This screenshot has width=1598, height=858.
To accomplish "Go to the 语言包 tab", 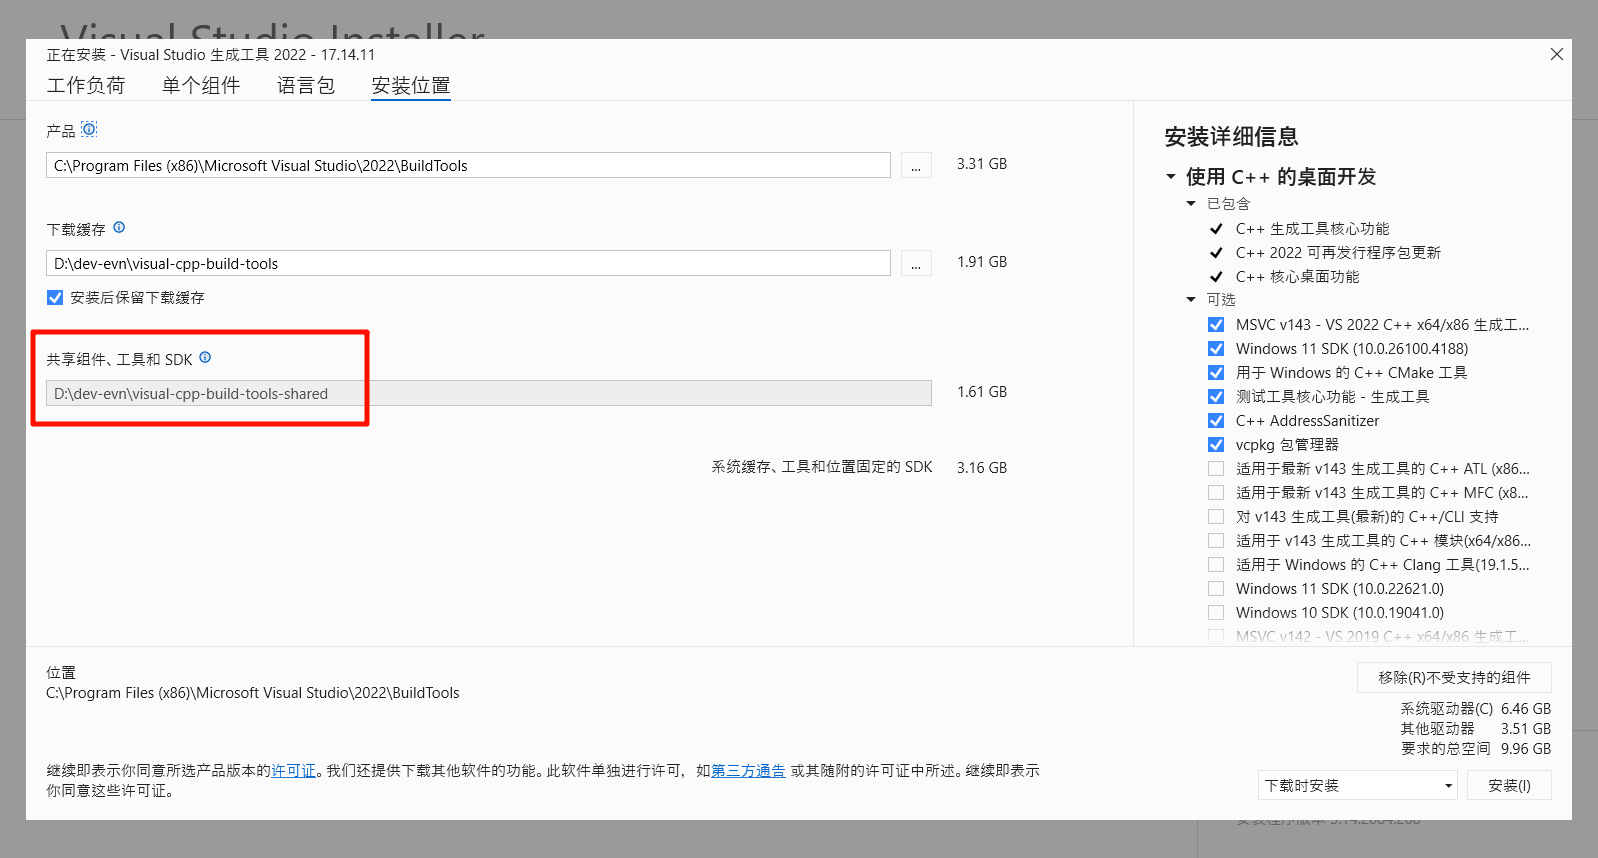I will tap(306, 85).
